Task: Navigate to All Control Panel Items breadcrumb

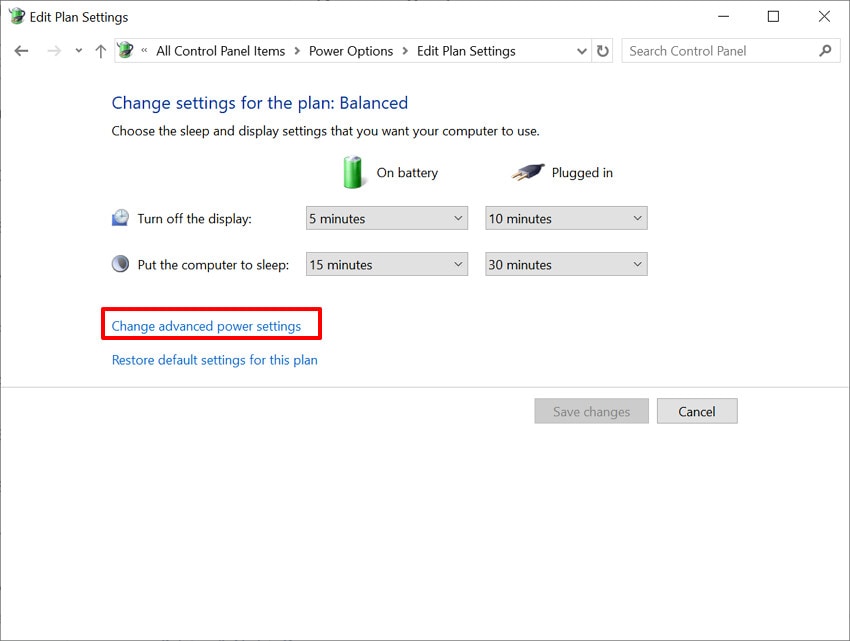Action: (x=220, y=50)
